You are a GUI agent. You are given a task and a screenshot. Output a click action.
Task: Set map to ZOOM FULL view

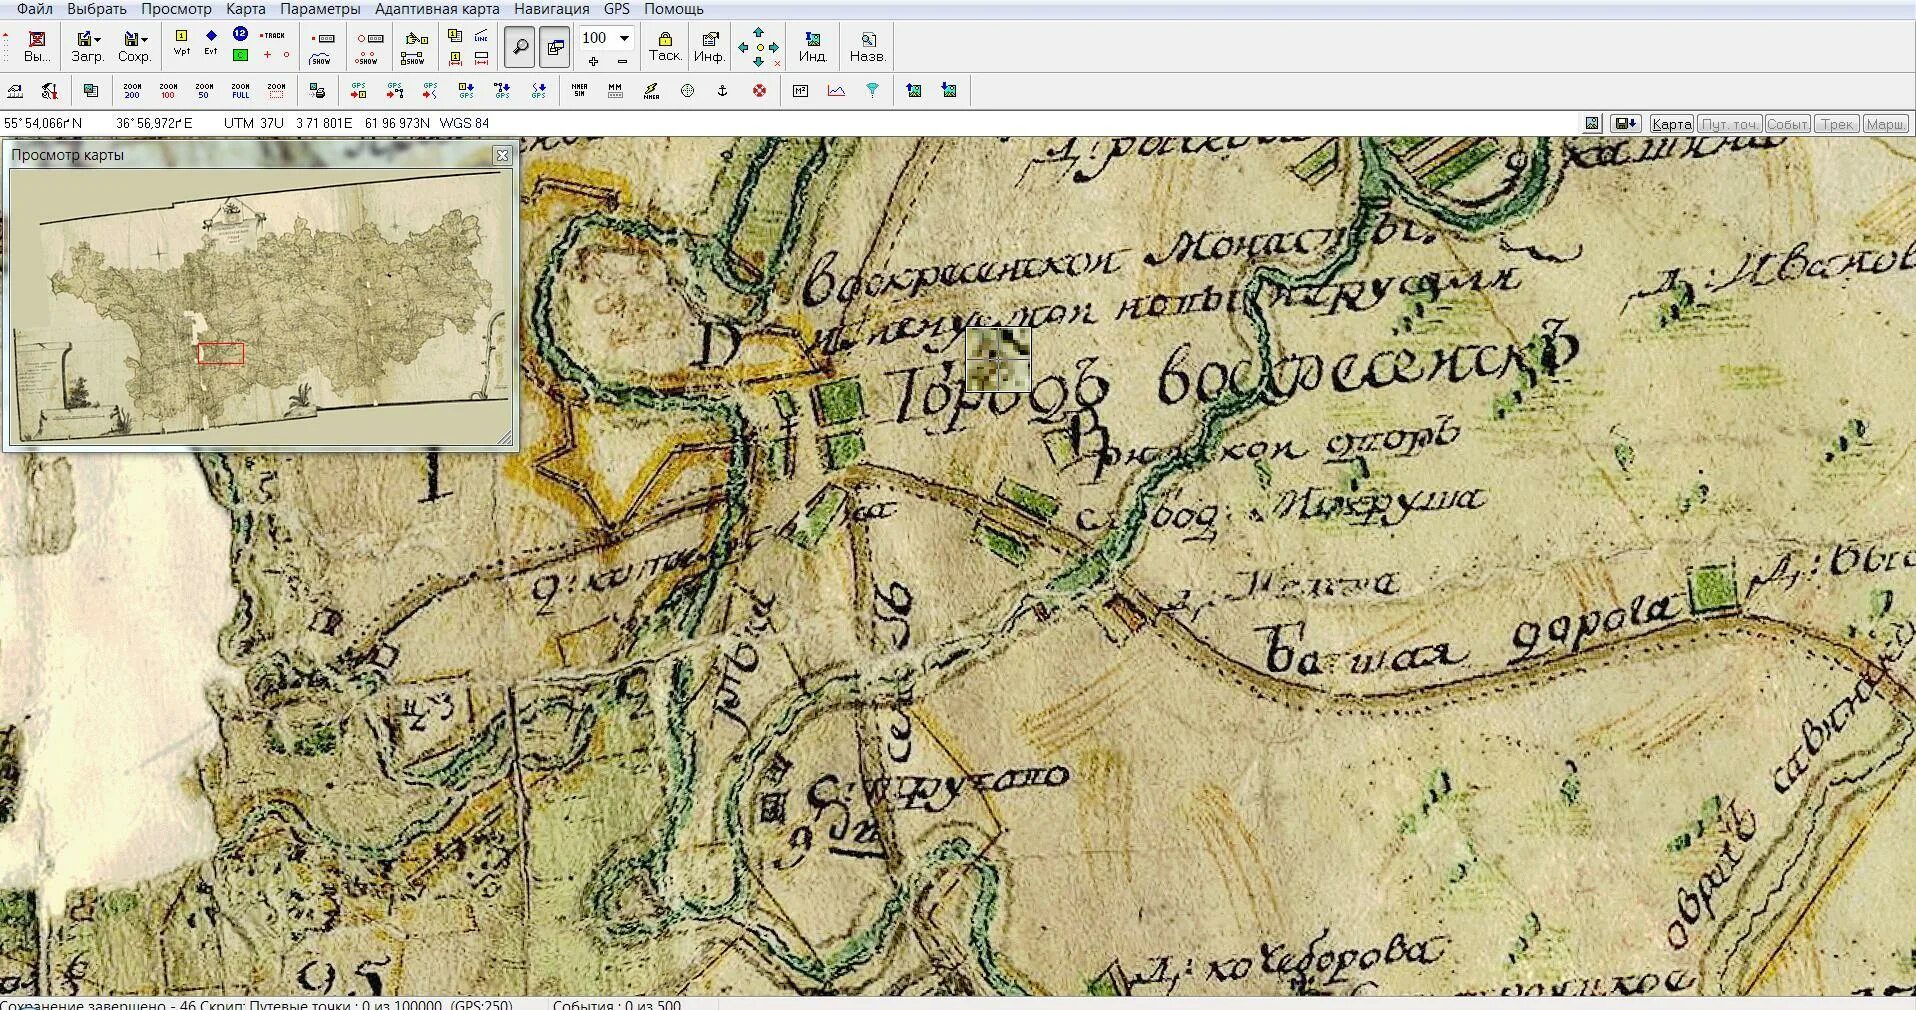240,91
